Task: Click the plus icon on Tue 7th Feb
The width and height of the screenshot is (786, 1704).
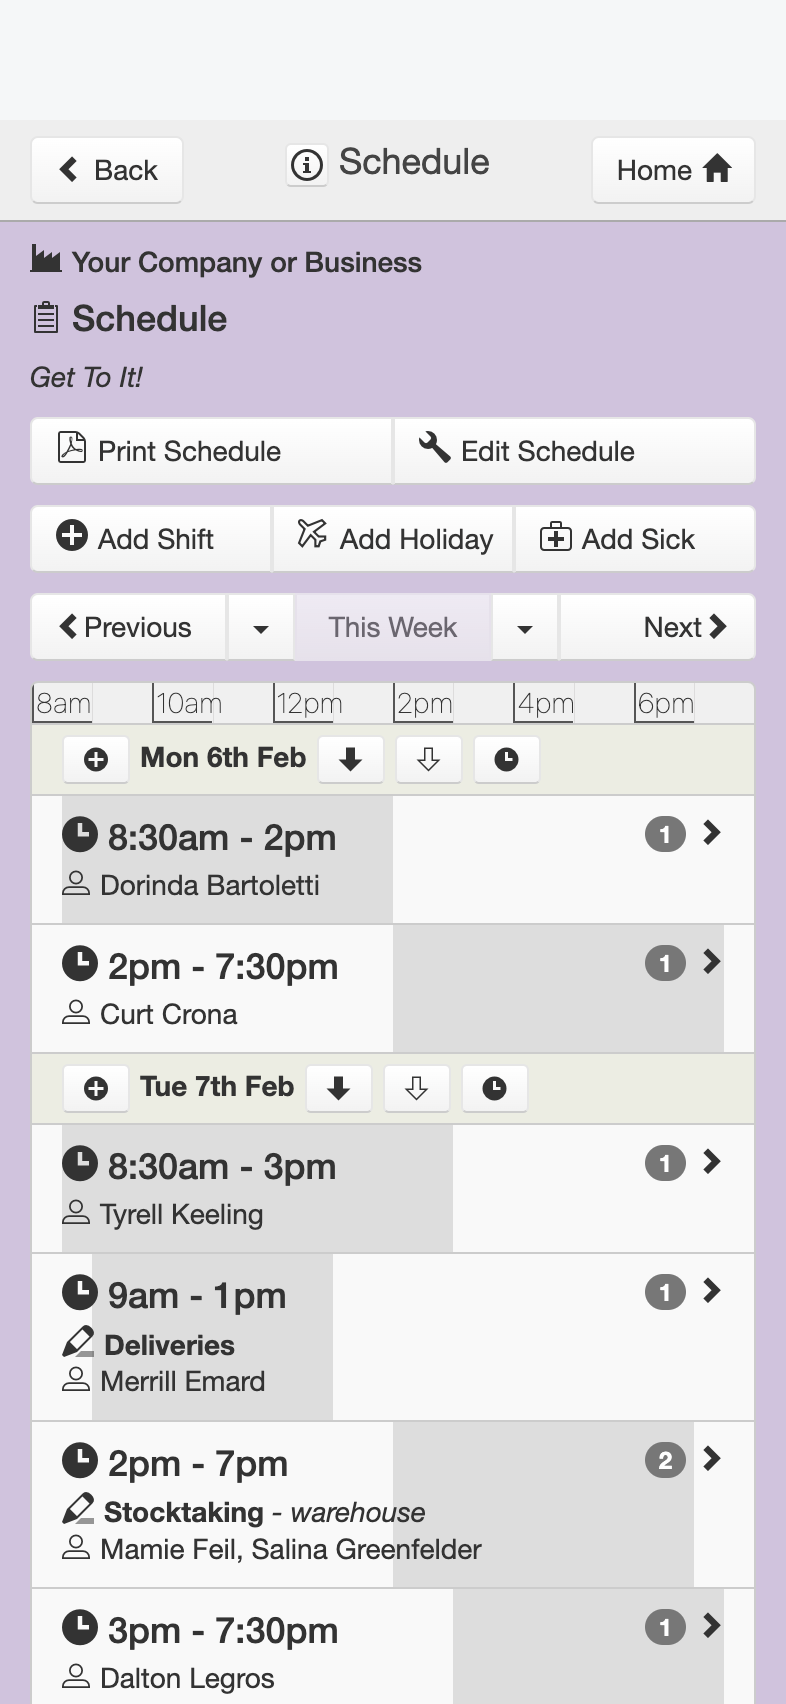Action: (96, 1089)
